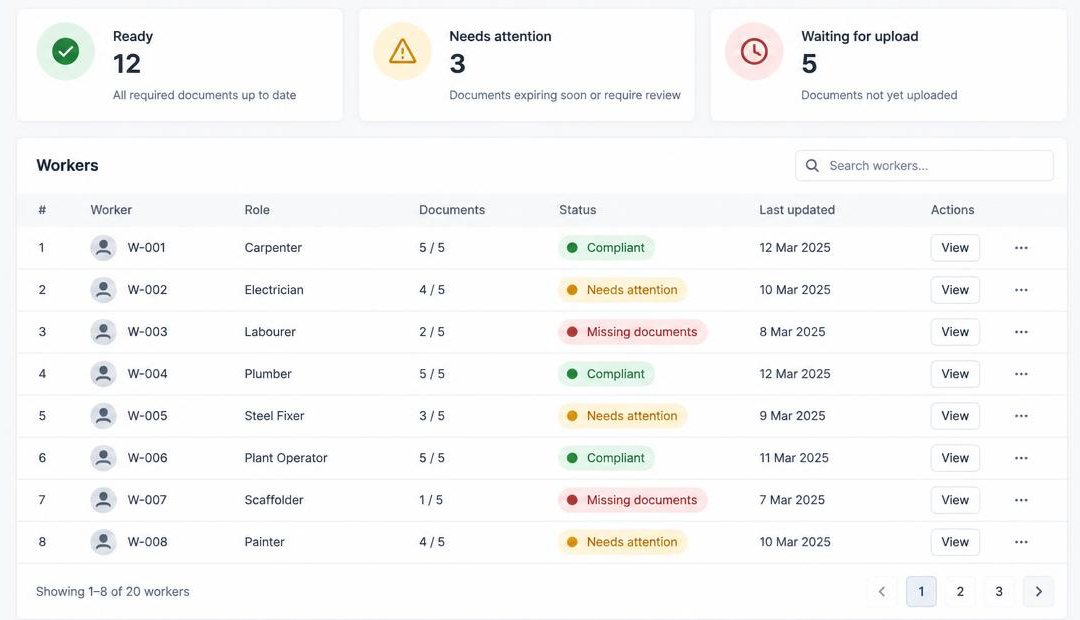Click the avatar icon for W-008
The height and width of the screenshot is (620, 1080).
point(103,542)
